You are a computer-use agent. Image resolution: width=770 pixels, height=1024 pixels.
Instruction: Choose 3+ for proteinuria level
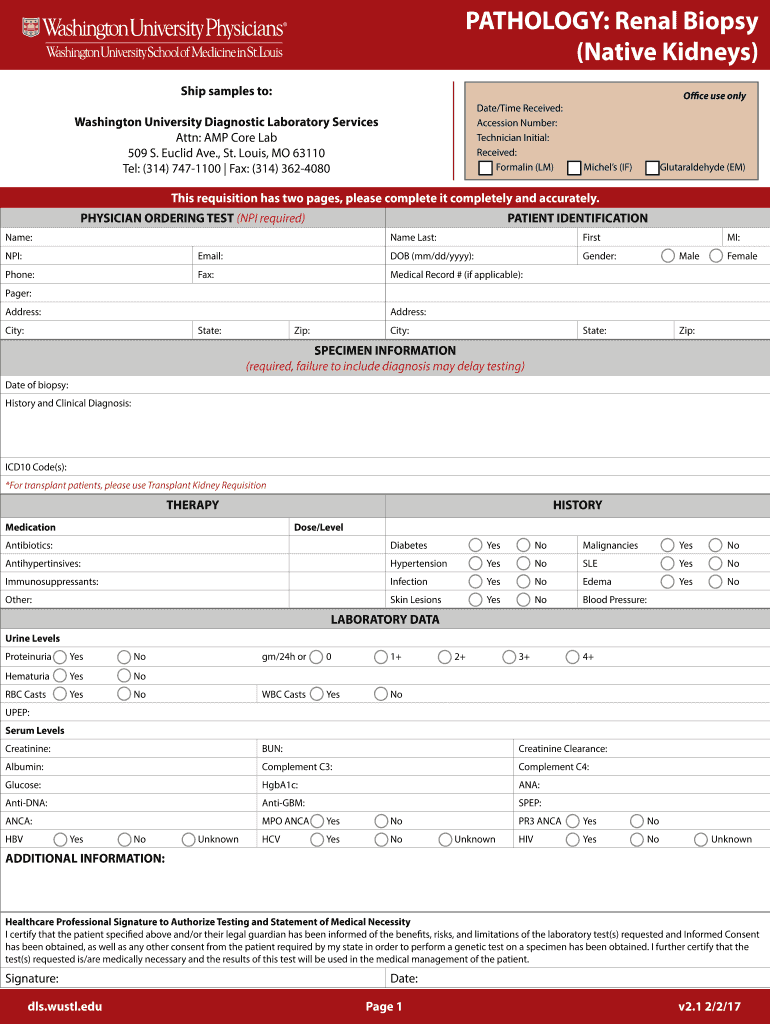pos(509,657)
